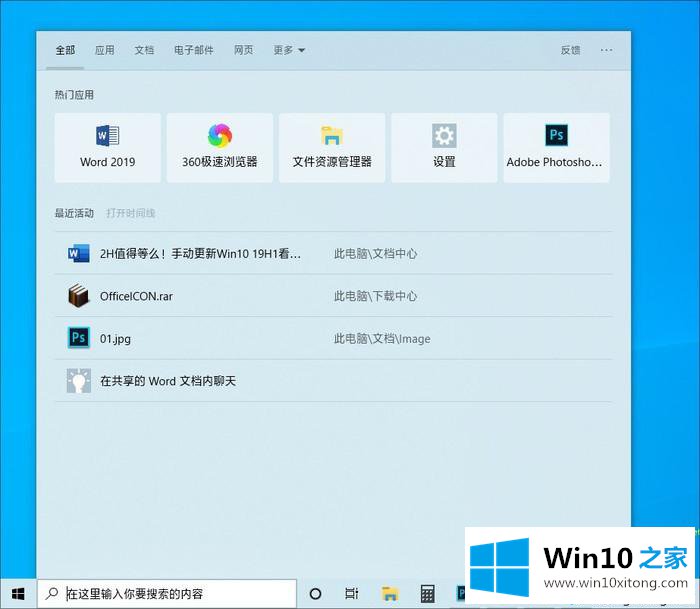Switch to the 电子邮件 tab
700x609 pixels.
click(x=194, y=50)
